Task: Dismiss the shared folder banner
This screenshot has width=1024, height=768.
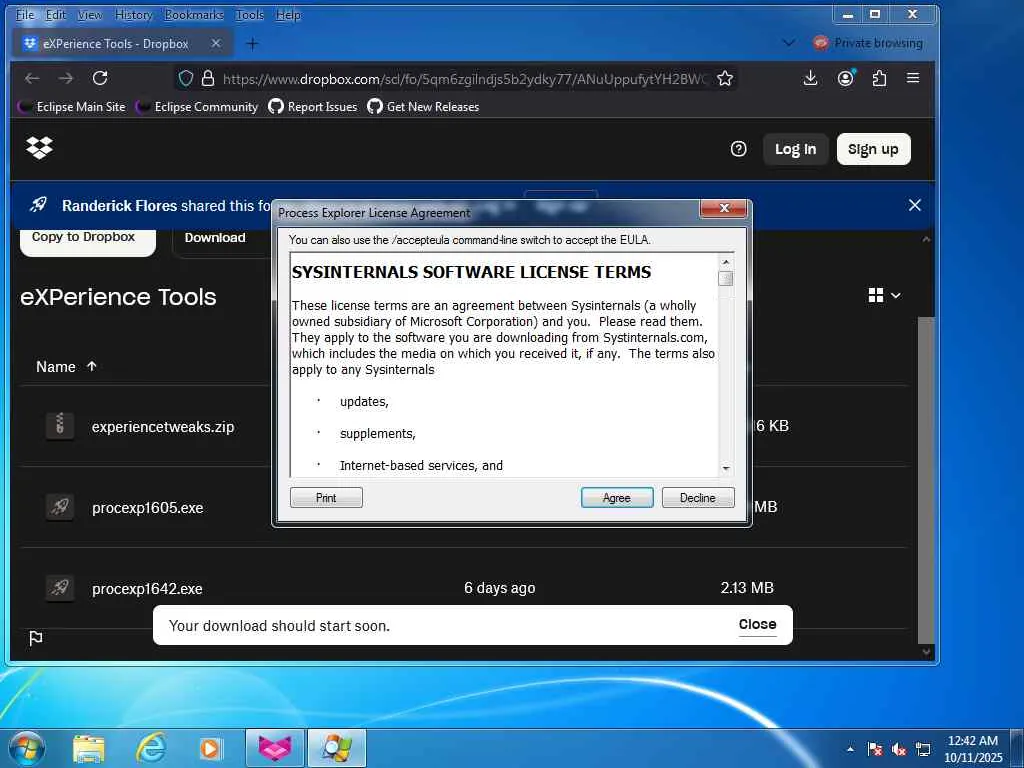Action: click(914, 205)
